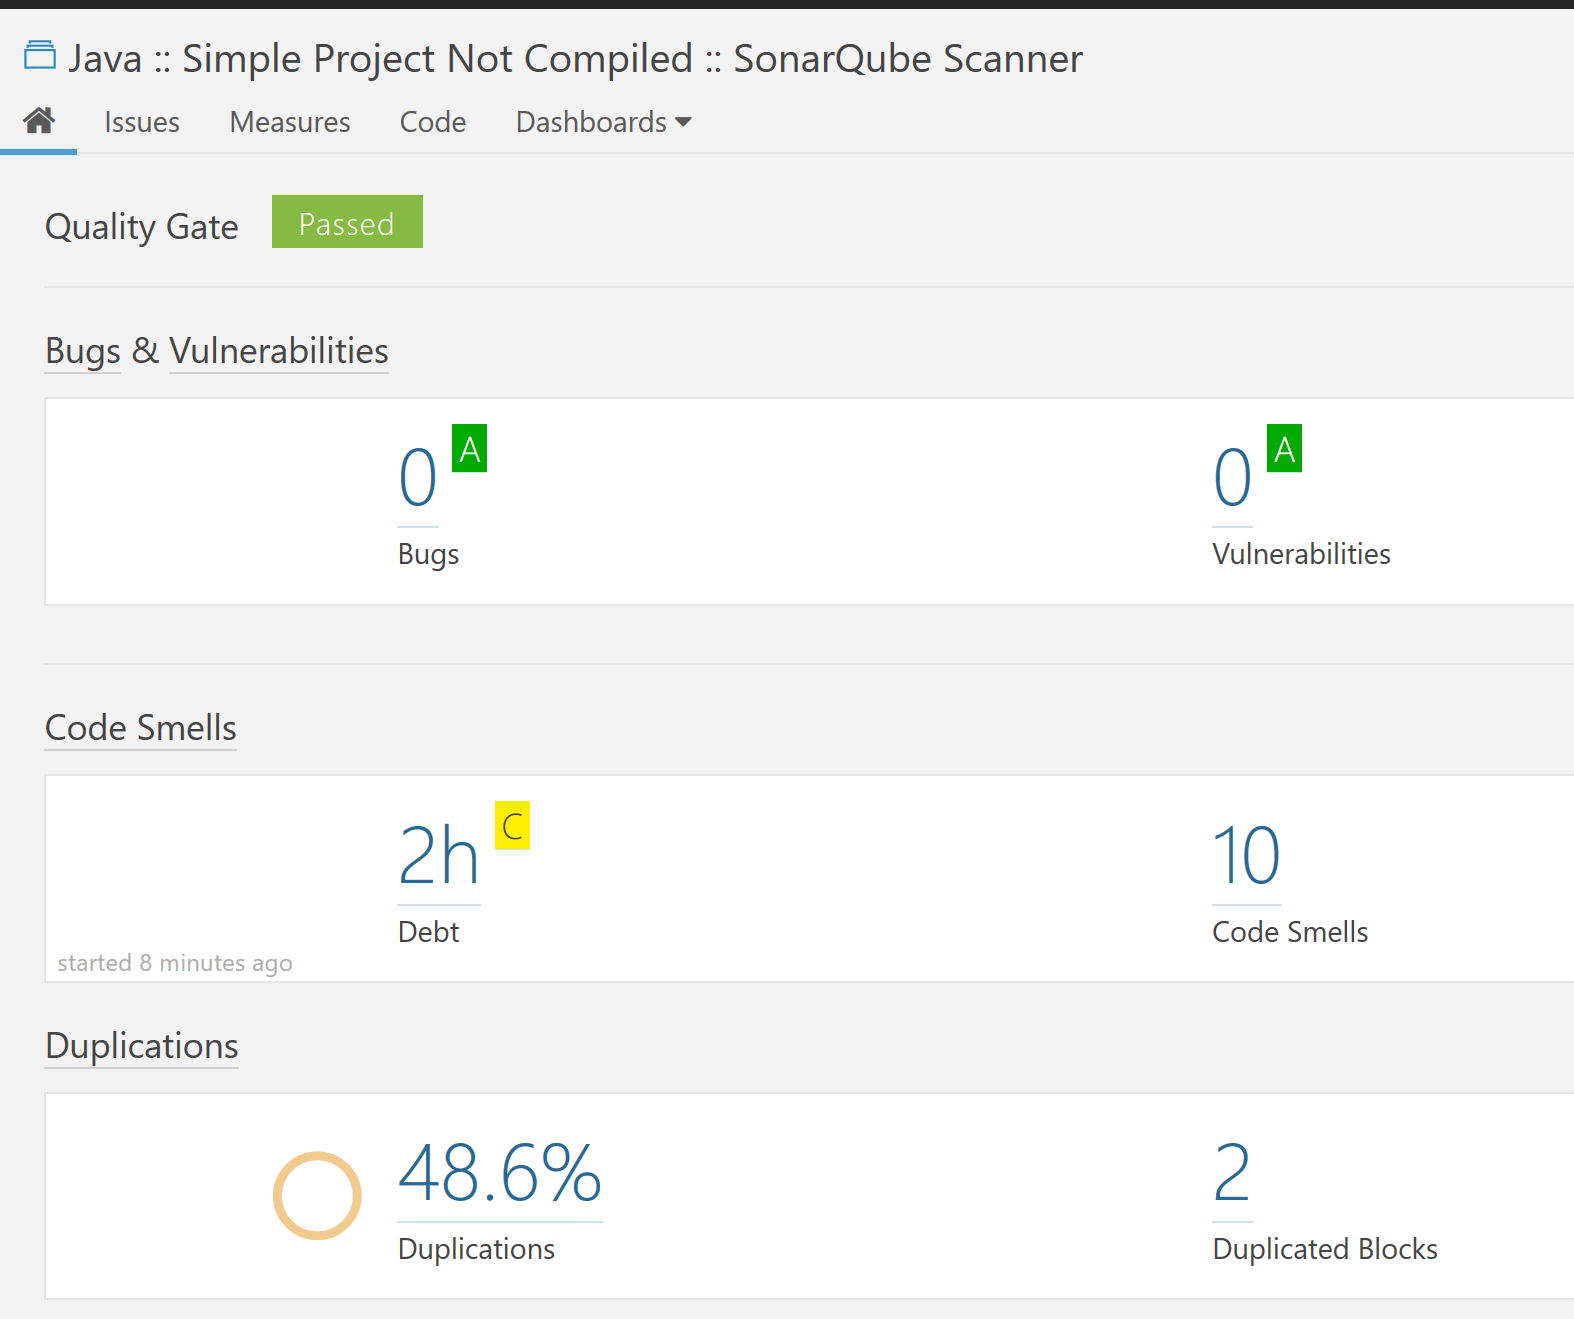The height and width of the screenshot is (1319, 1574).
Task: Click the 'Bugs' label under the count
Action: pyautogui.click(x=429, y=554)
